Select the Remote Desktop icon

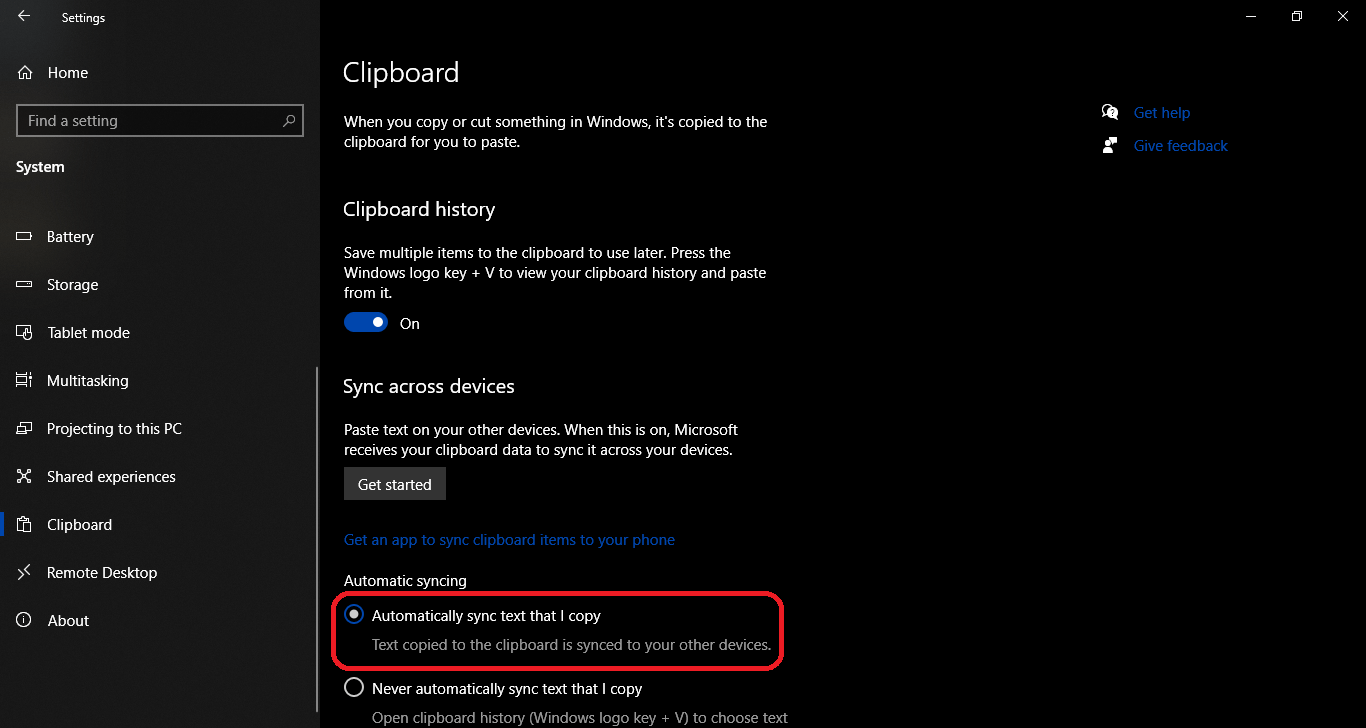[23, 572]
